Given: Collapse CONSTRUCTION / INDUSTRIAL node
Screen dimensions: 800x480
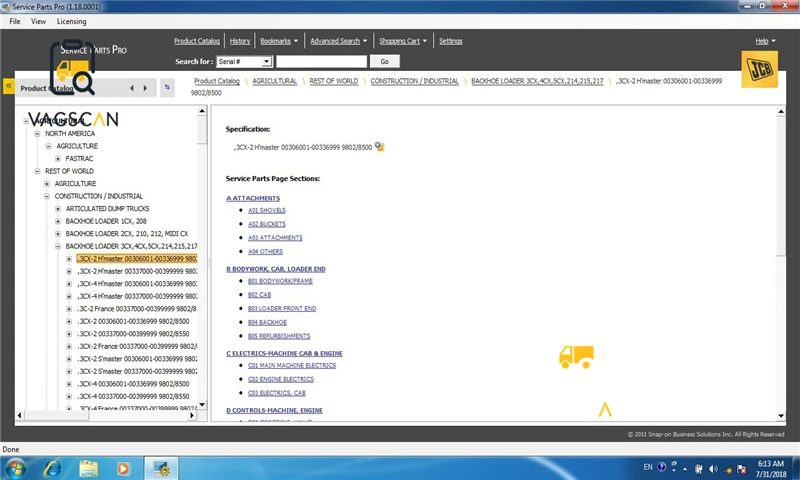Looking at the screenshot, I should point(47,196).
